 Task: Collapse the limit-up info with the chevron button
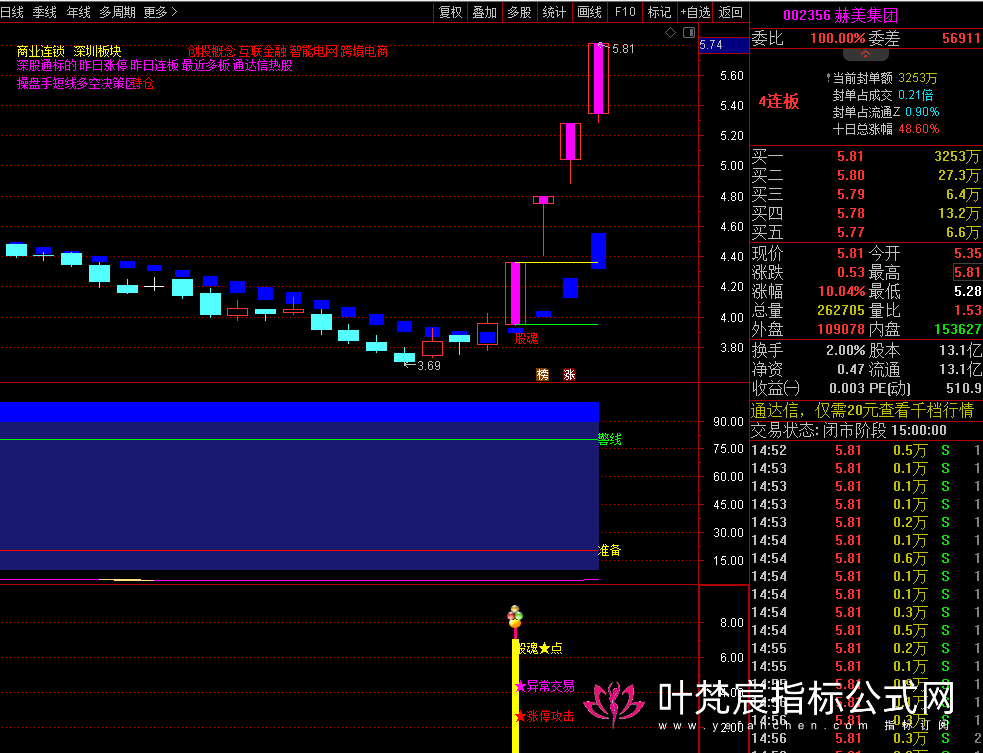pos(866,55)
